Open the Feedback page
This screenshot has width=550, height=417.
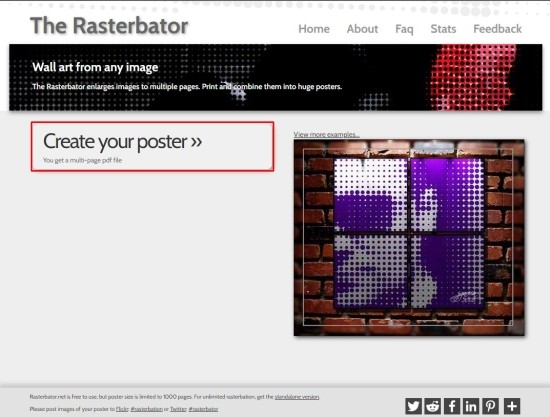click(497, 29)
